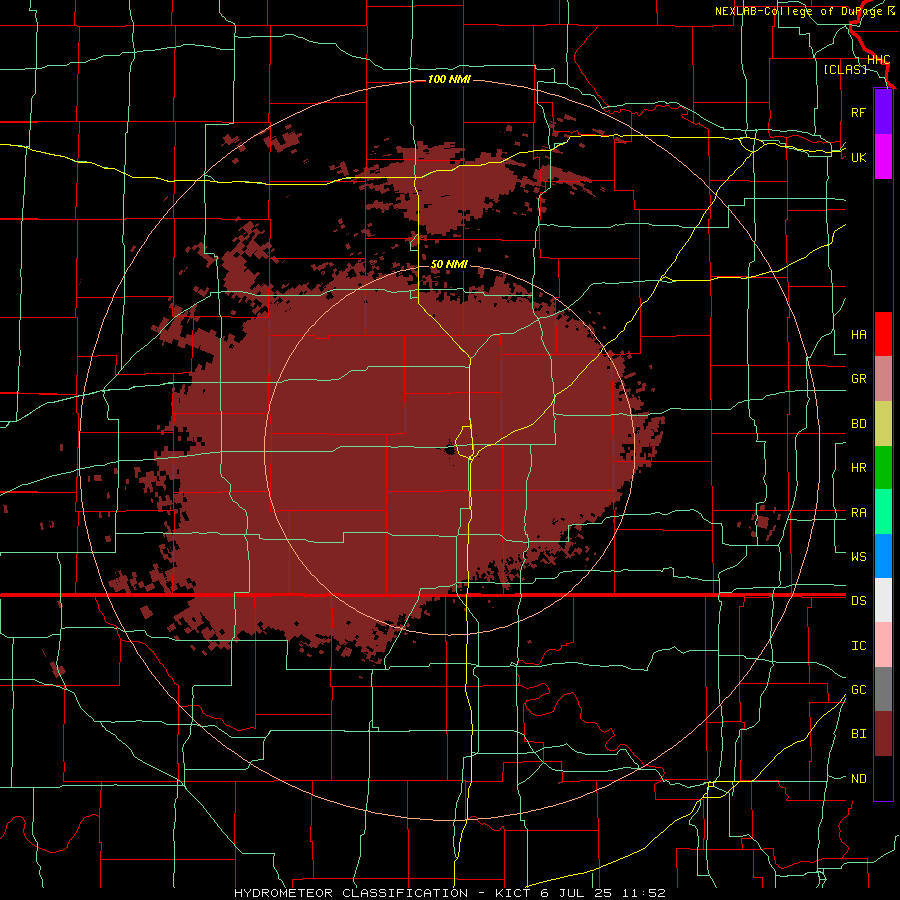This screenshot has height=900, width=900.
Task: Click the [CLAS] label
Action: tap(845, 69)
